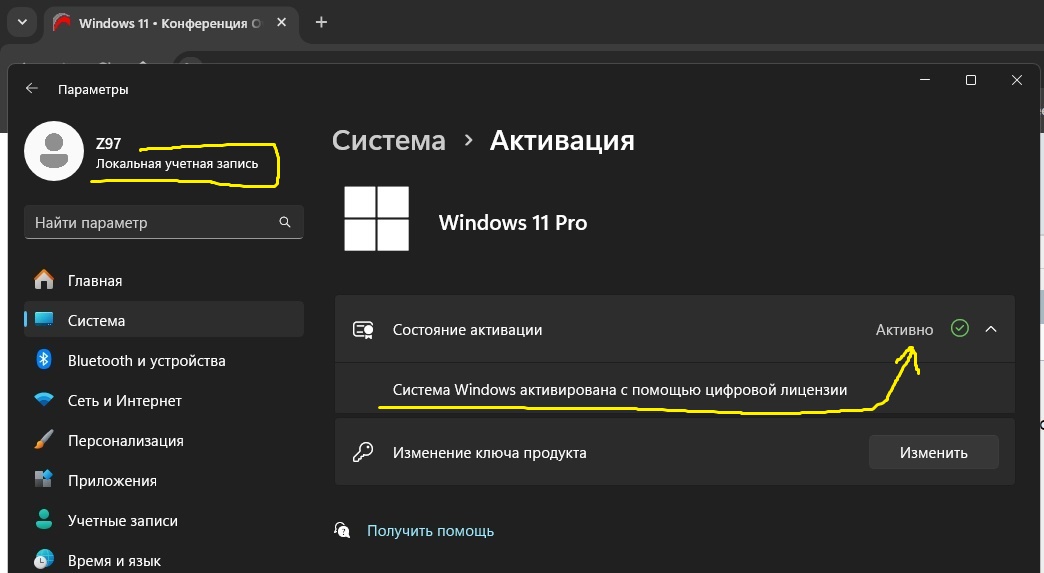Click the help chat icon beside Получить помощь

pos(342,530)
